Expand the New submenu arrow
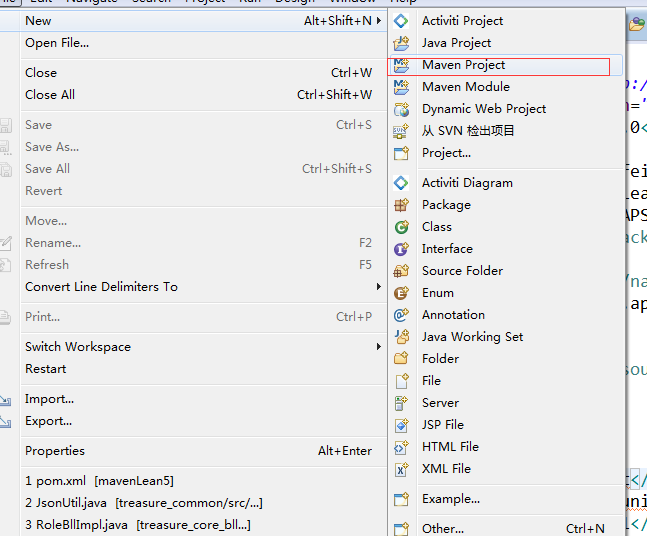This screenshot has height=536, width=647. (379, 21)
